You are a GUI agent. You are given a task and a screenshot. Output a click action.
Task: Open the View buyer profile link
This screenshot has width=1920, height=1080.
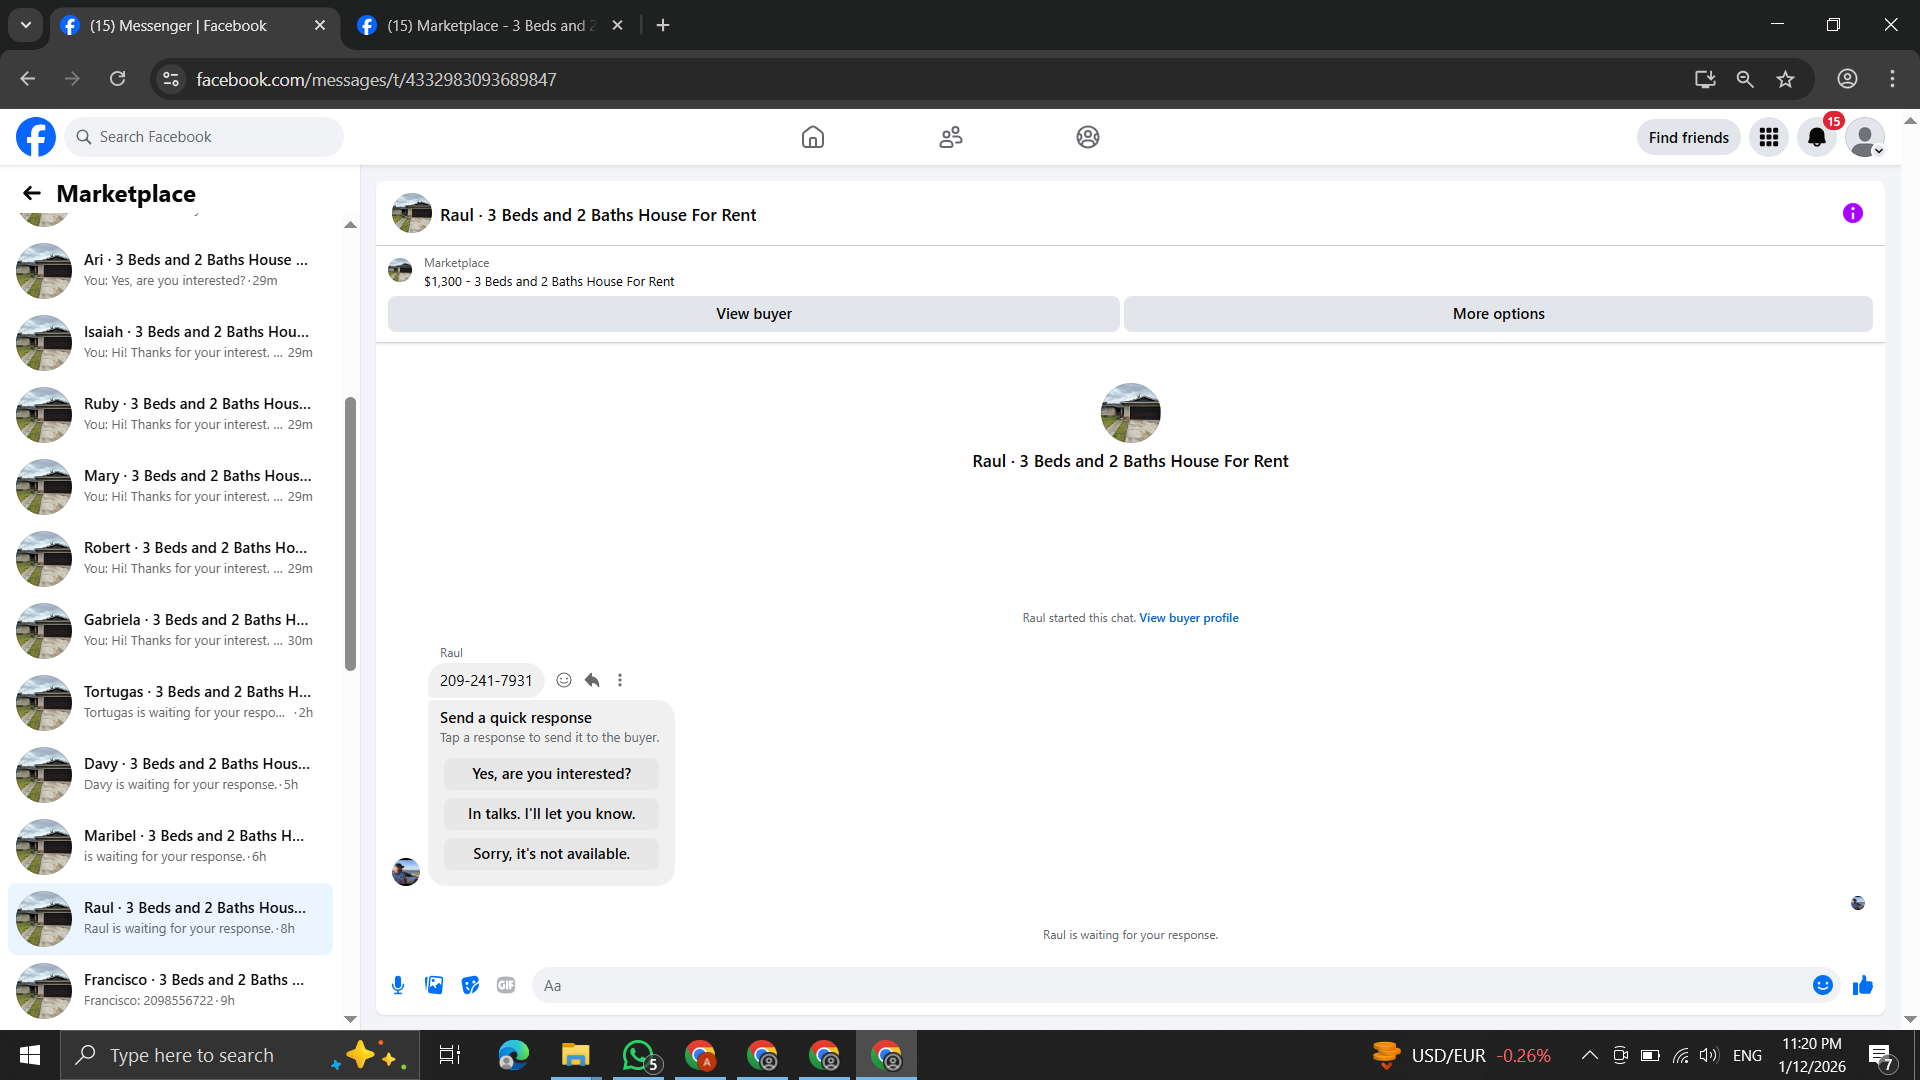(x=1188, y=618)
